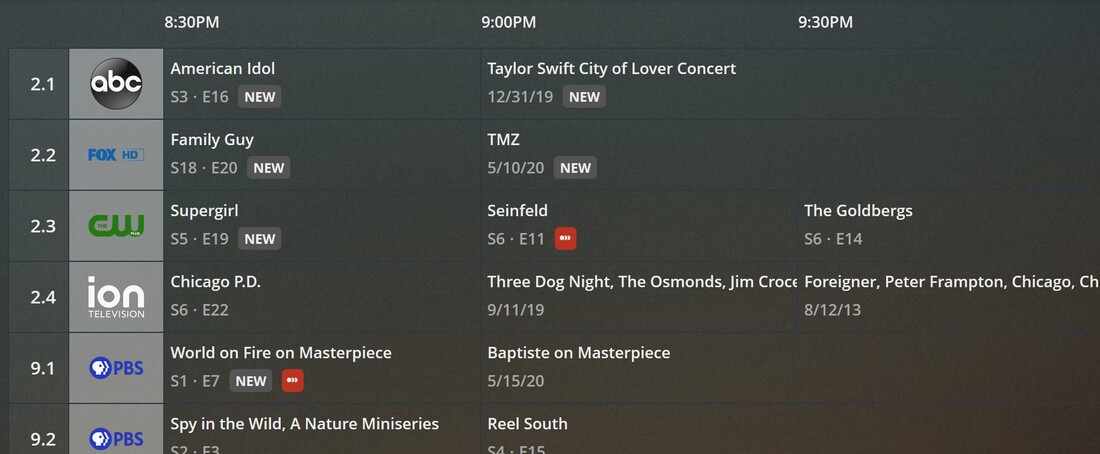
Task: Click the red recording icon on Seinfeld
Action: 566,239
